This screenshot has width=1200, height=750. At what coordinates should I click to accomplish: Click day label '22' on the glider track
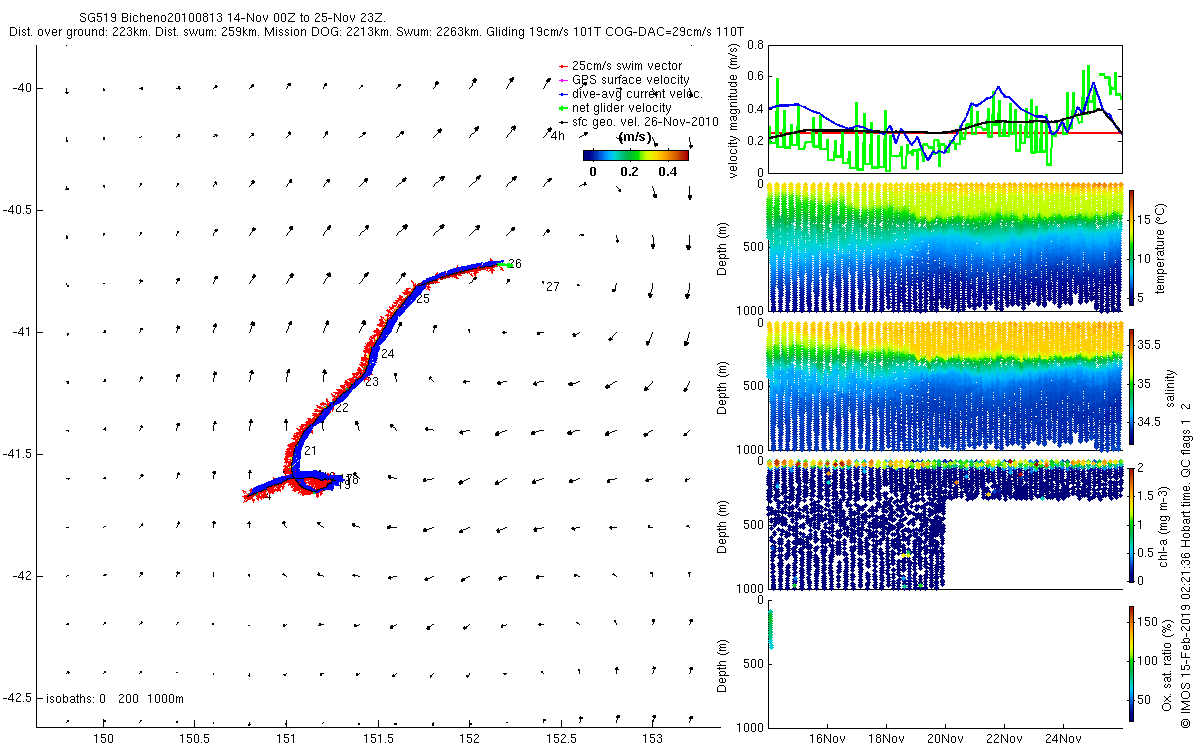pyautogui.click(x=341, y=408)
